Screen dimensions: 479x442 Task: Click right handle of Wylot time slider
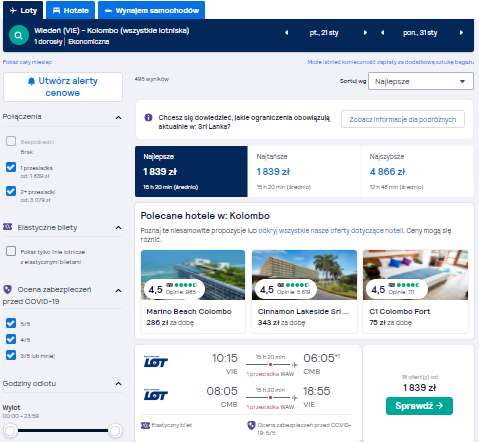click(115, 431)
